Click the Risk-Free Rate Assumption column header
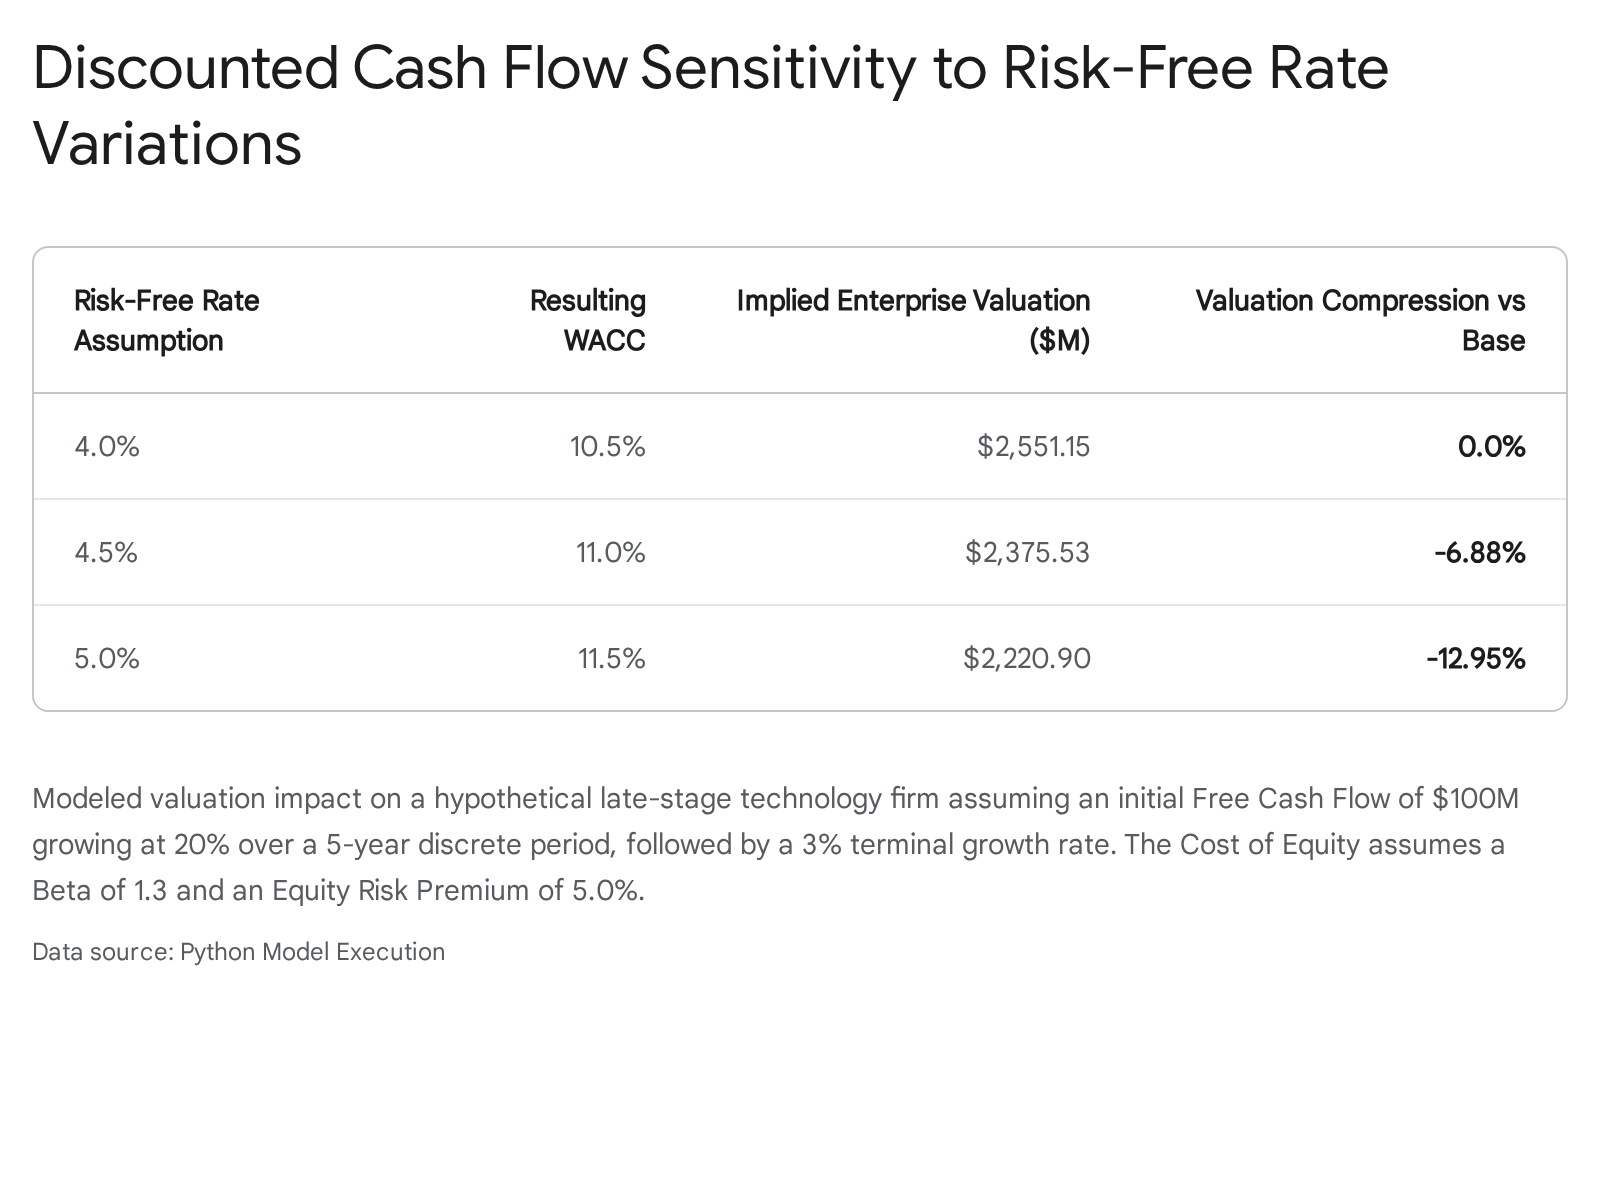Screen dimensions: 1600x1200 (x=167, y=320)
